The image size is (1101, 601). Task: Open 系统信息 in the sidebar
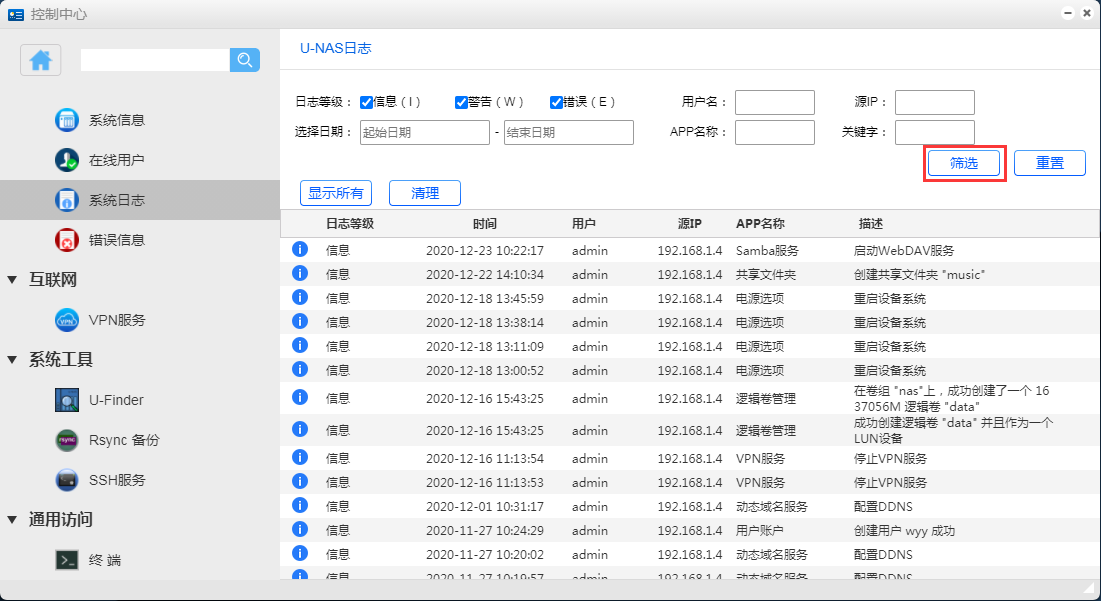[x=116, y=120]
